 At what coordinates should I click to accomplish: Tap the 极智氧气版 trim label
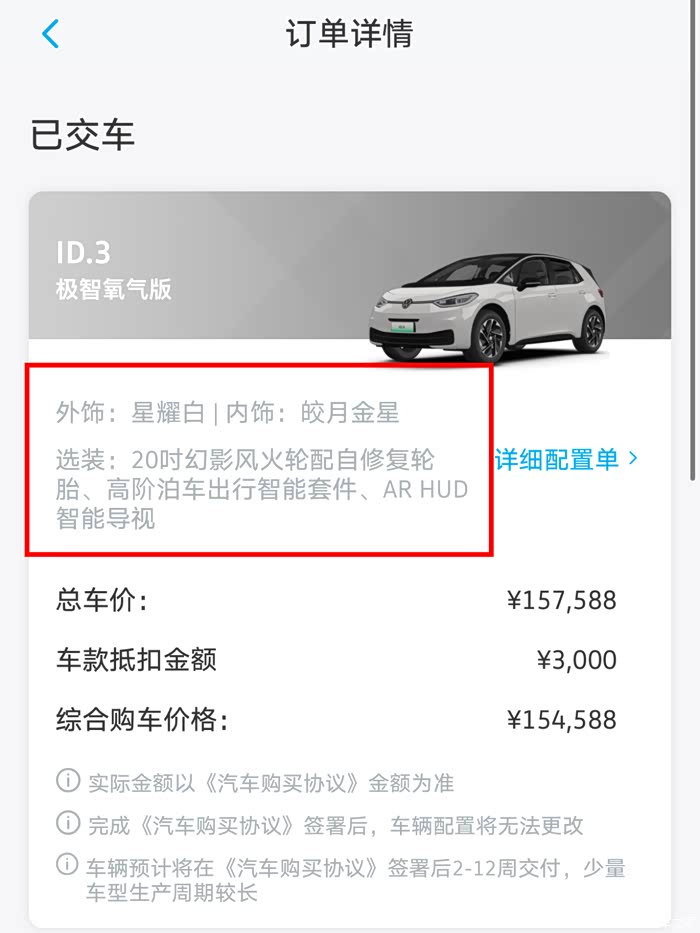(114, 289)
